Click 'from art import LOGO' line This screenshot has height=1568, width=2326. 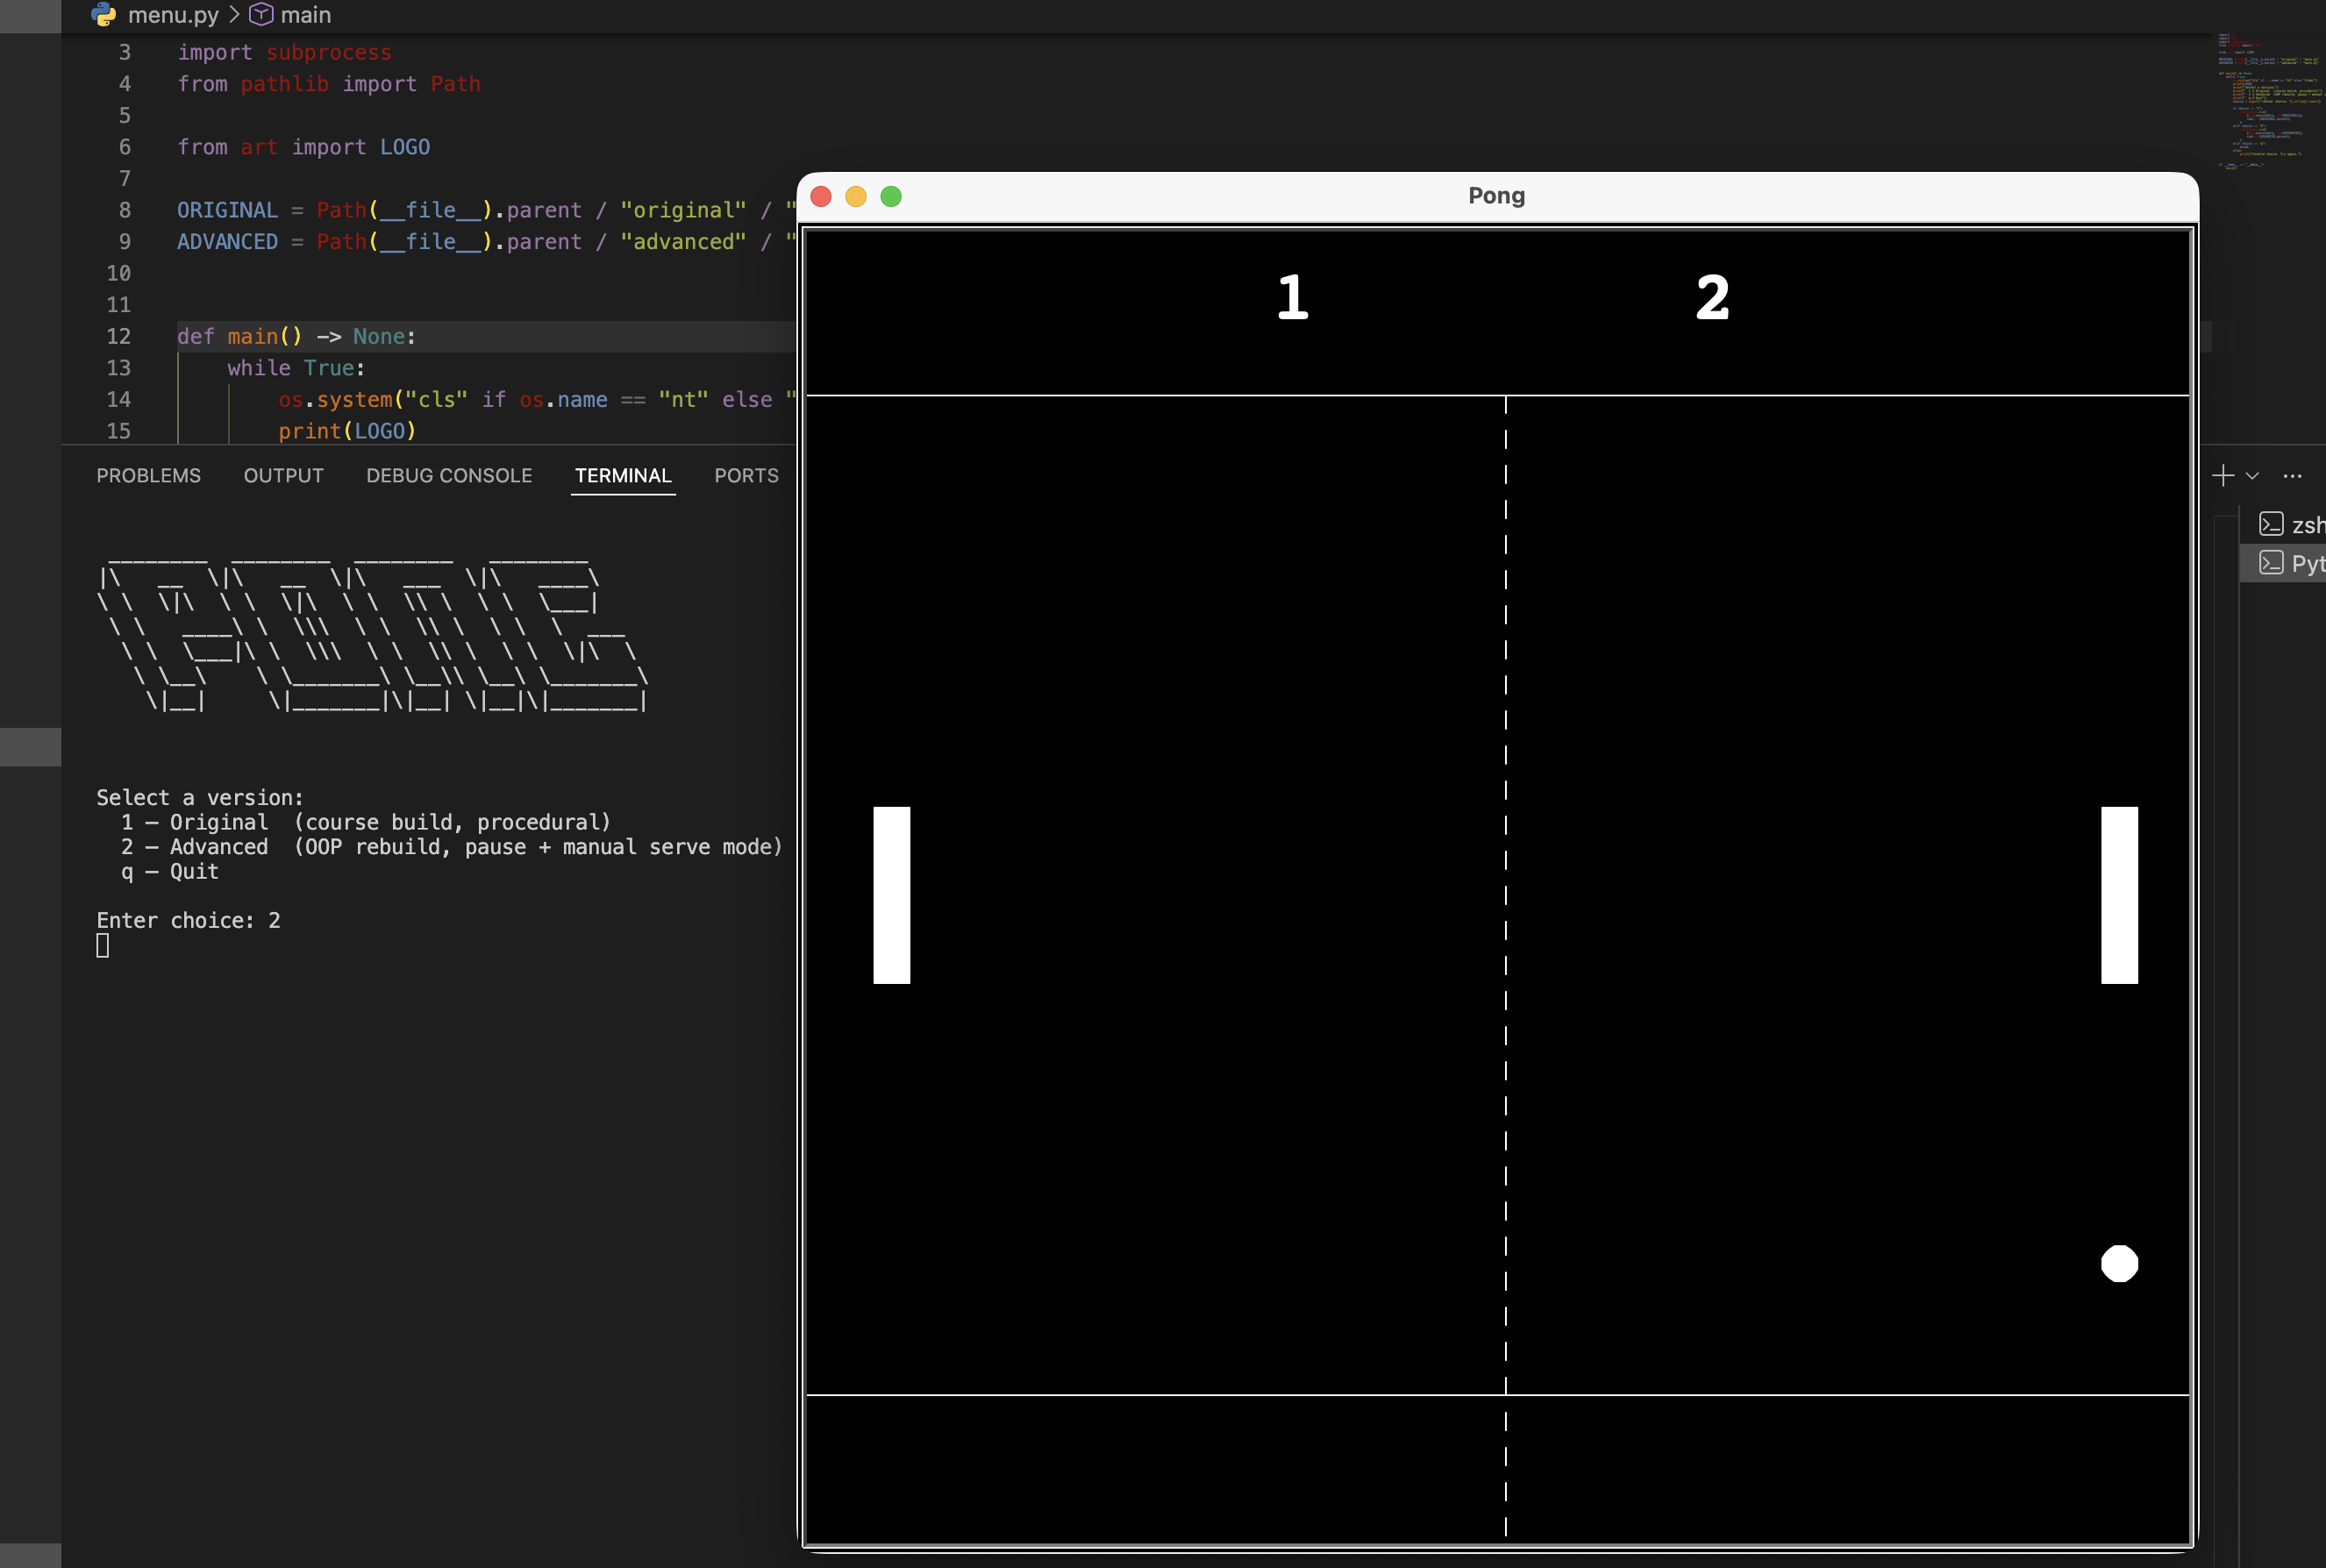304,147
